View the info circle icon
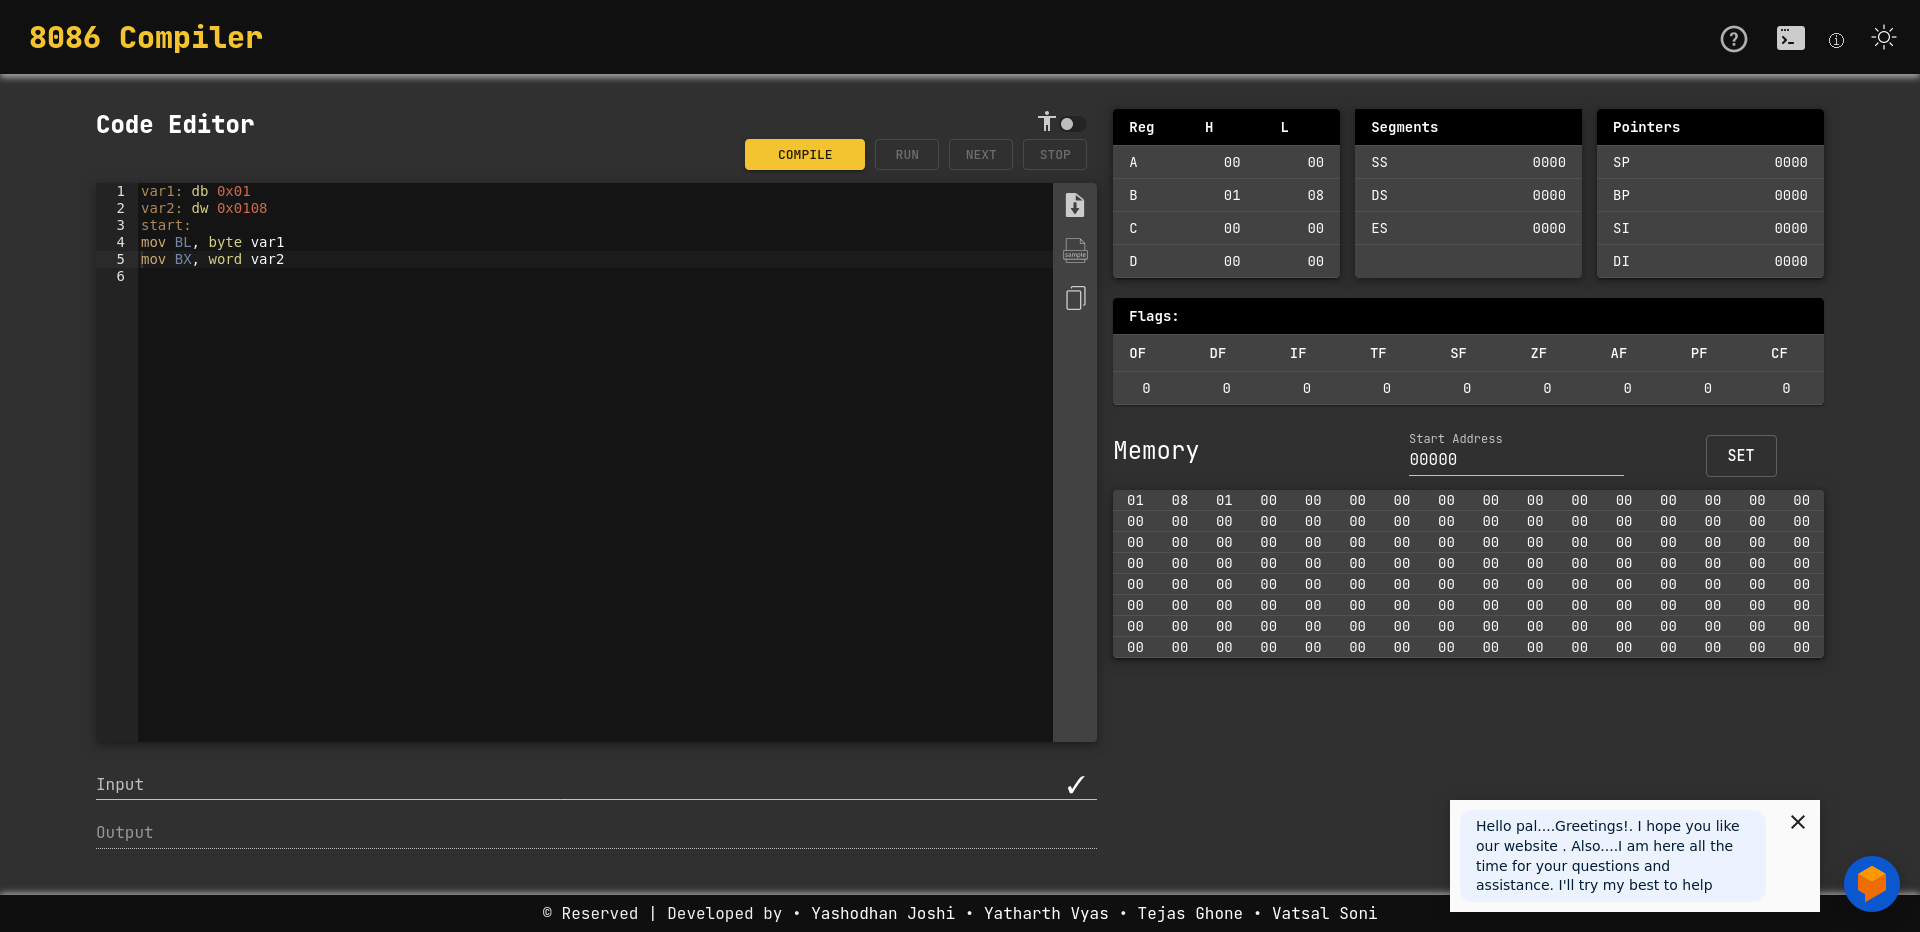 1837,40
